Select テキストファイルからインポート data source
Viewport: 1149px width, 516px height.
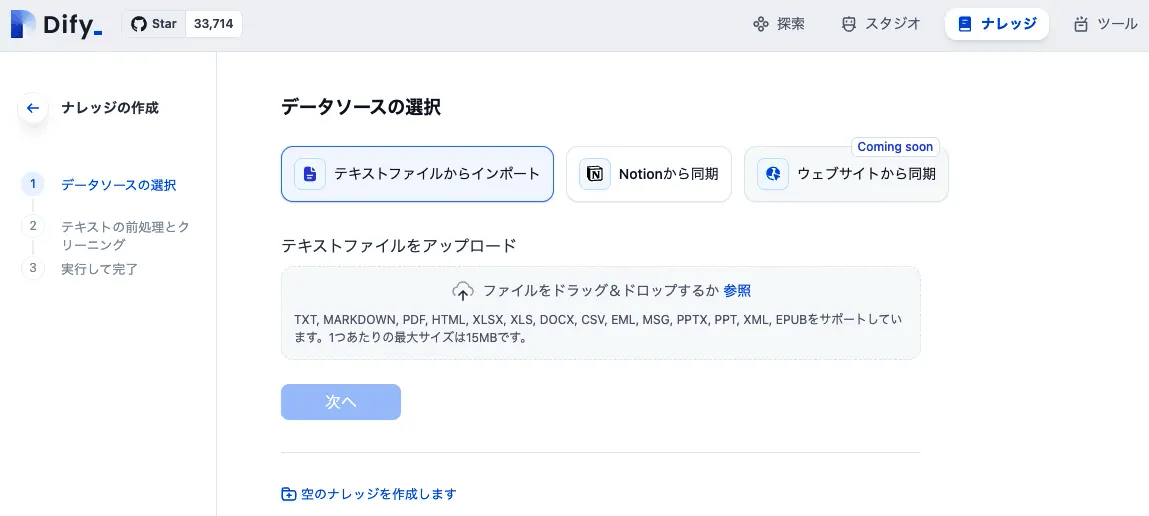(x=417, y=174)
